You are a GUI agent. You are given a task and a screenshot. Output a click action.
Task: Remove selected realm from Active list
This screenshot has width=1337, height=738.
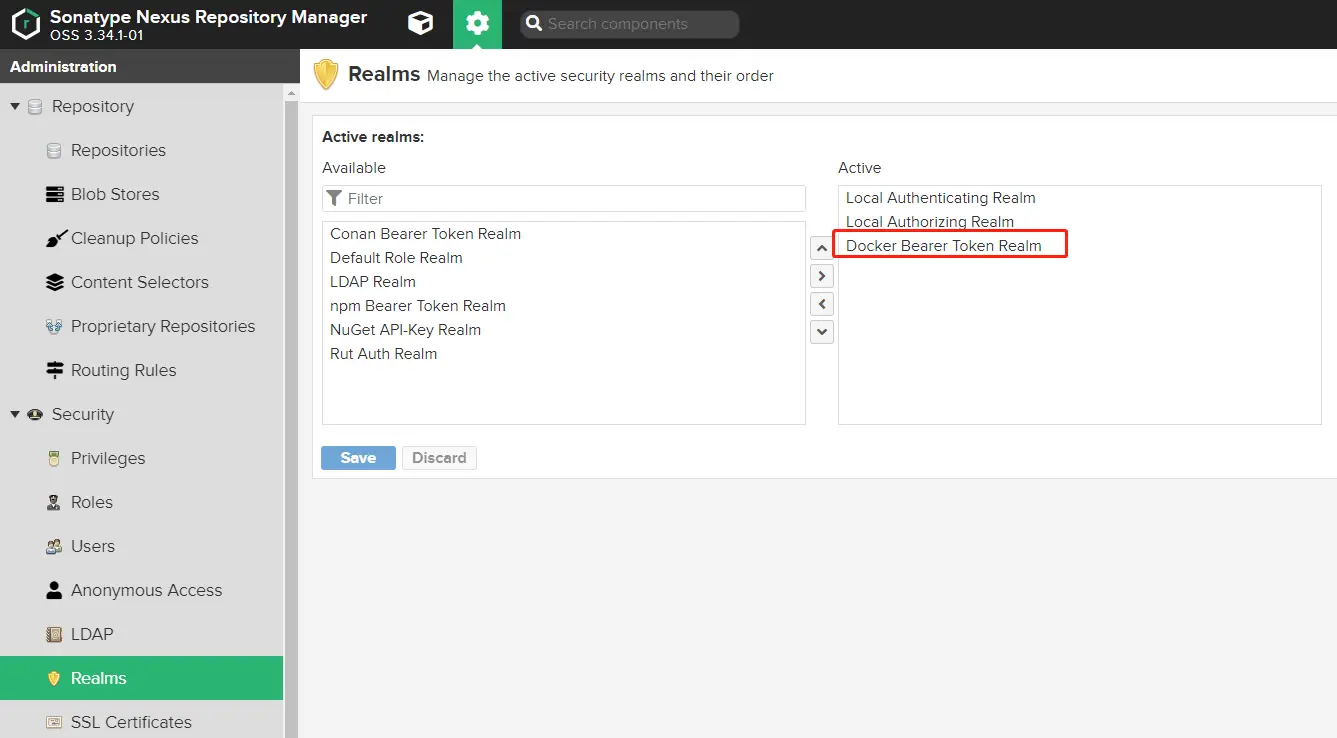822,304
